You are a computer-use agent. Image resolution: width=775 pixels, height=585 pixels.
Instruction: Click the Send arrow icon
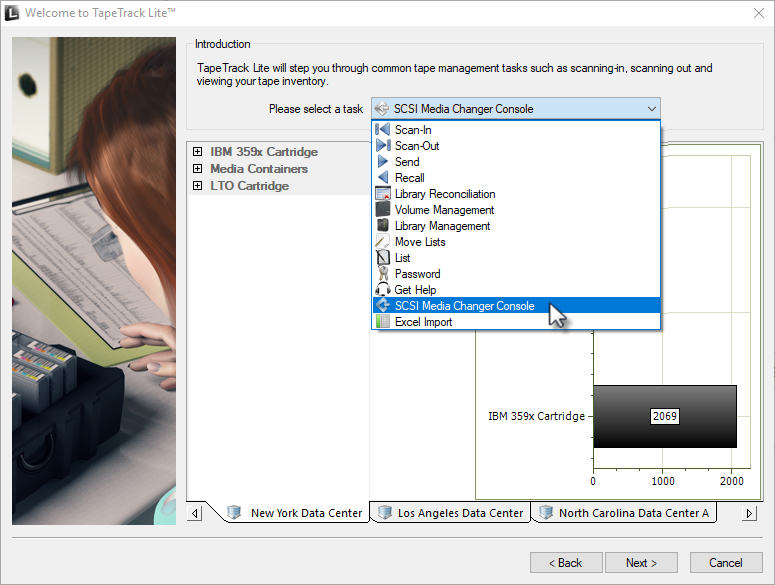pyautogui.click(x=383, y=162)
